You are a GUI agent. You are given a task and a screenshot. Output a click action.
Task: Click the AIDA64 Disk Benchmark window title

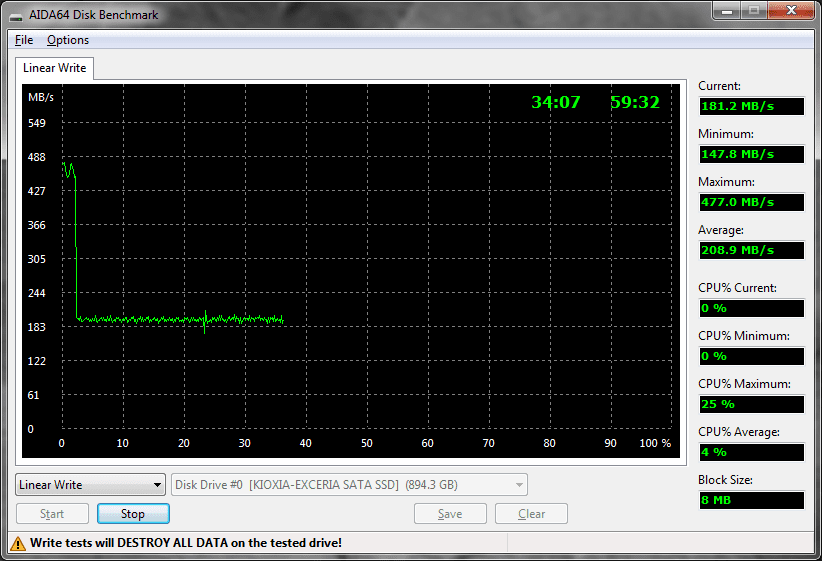click(x=93, y=15)
